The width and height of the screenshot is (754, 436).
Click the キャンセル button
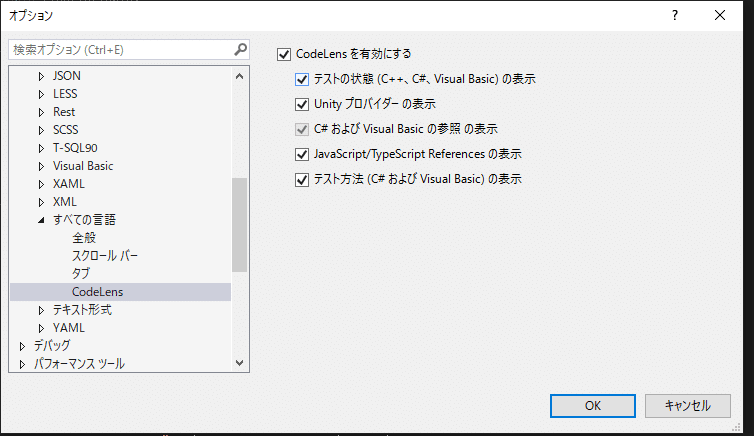(688, 406)
